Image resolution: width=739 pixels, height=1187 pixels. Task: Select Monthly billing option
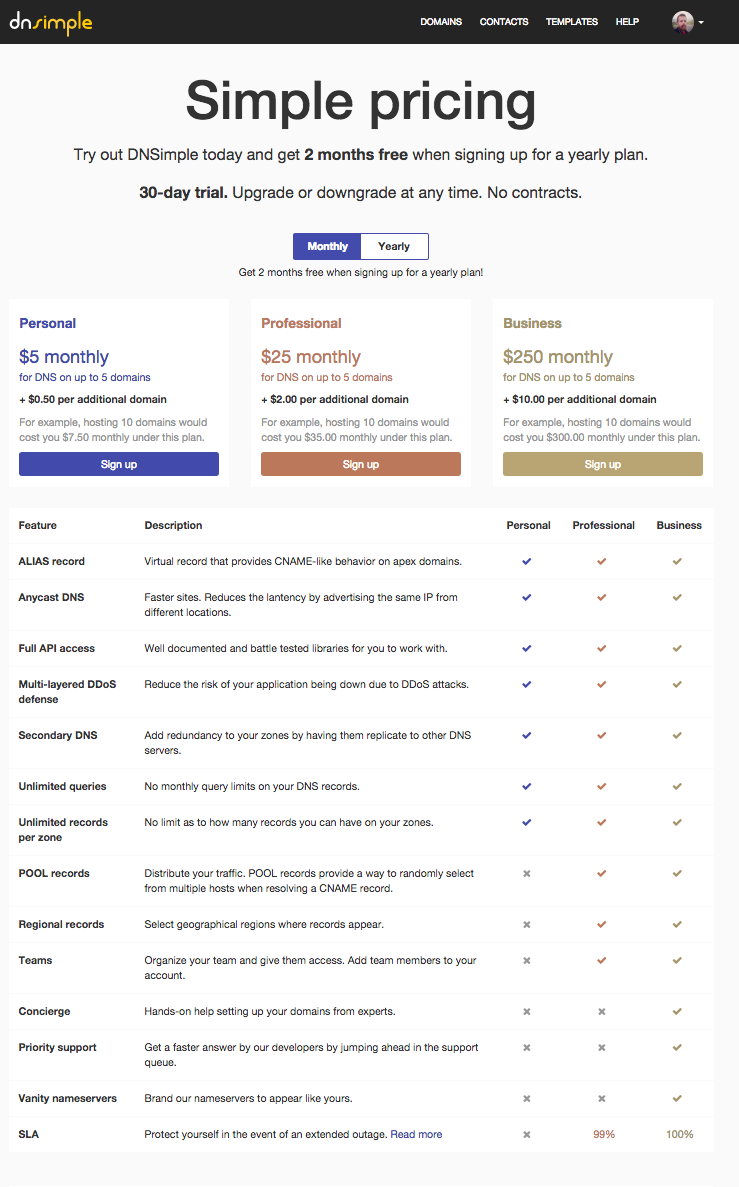tap(327, 246)
